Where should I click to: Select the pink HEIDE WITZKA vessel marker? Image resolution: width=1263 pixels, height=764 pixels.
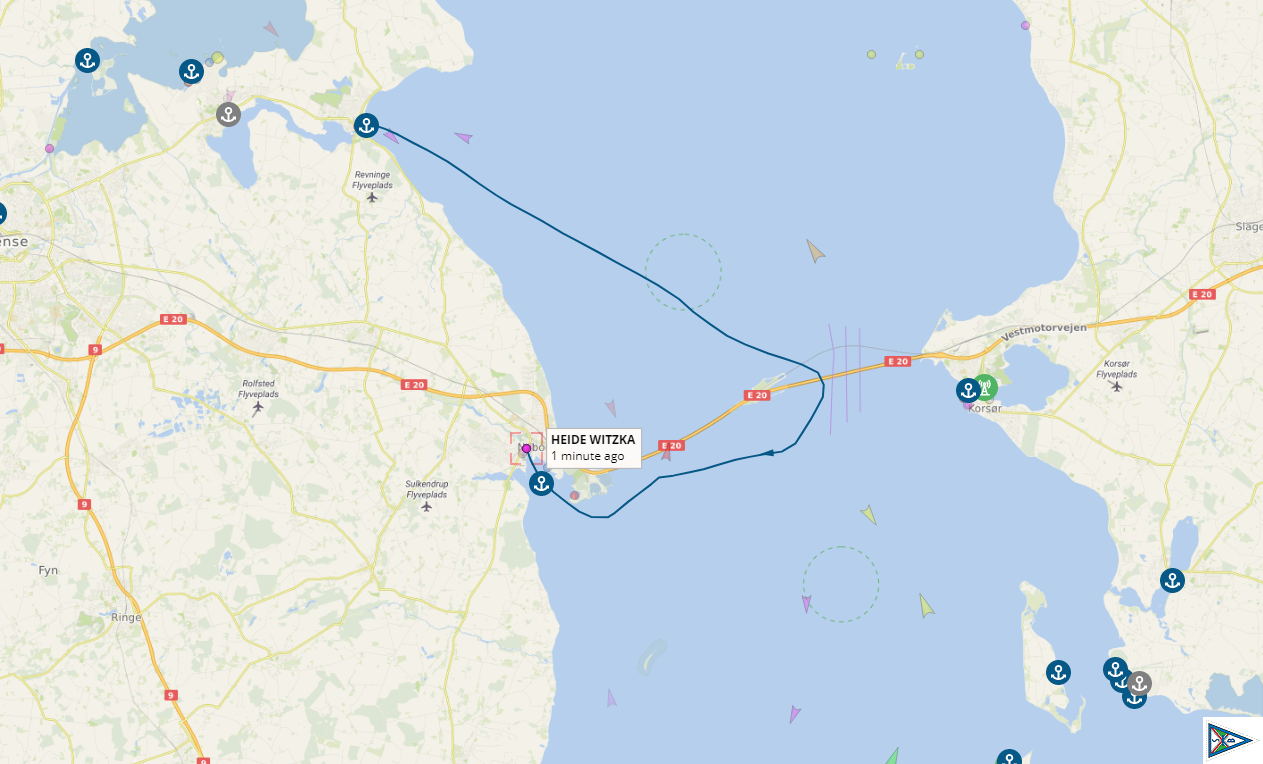coord(526,448)
